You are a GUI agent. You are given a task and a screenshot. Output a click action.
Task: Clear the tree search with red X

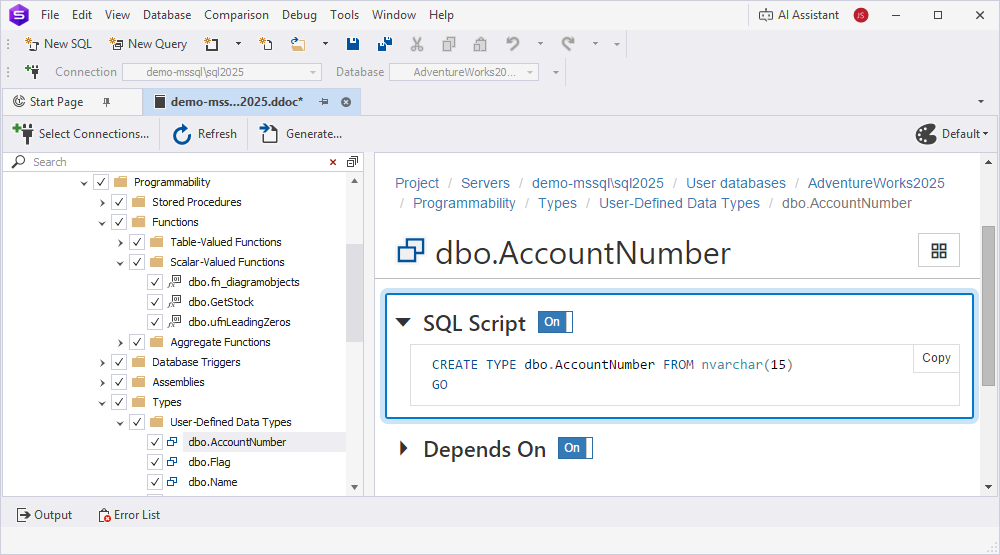pyautogui.click(x=333, y=162)
